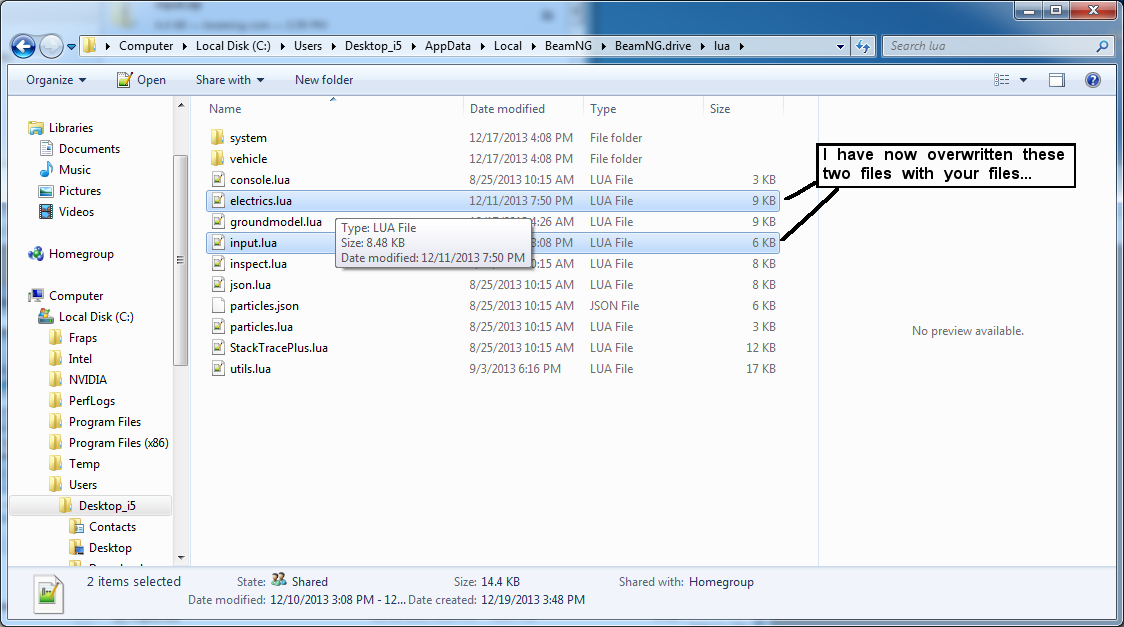This screenshot has height=627, width=1124.
Task: Select the particles.lua file icon
Action: coord(218,327)
